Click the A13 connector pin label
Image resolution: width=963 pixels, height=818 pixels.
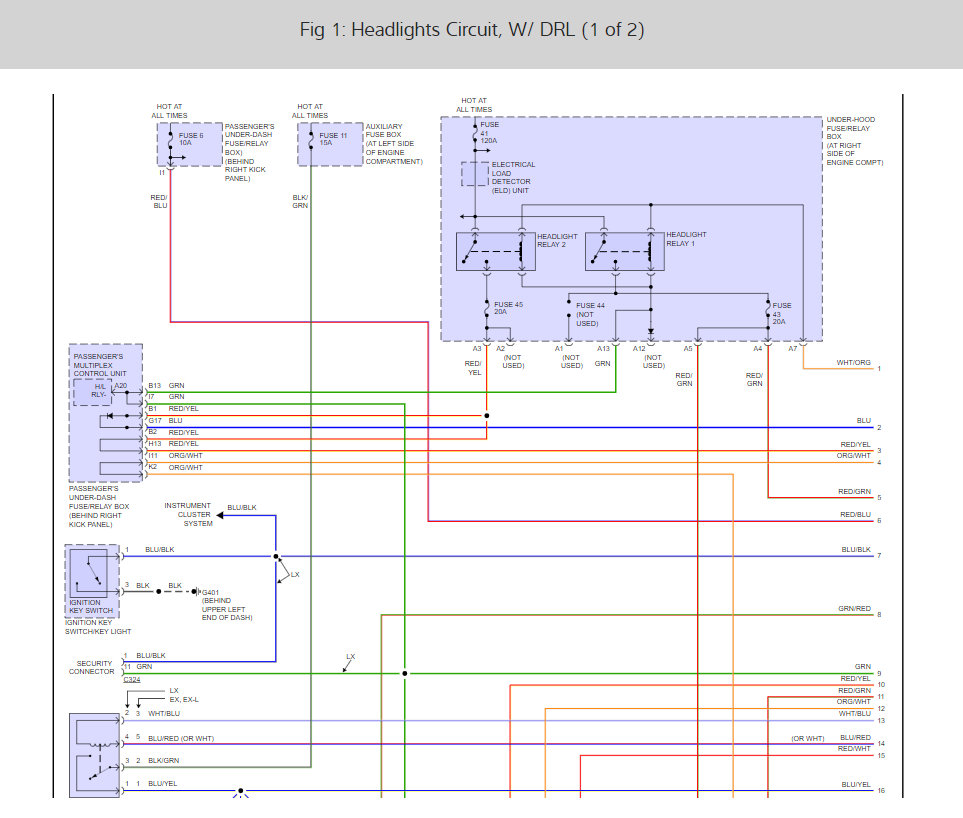point(604,348)
